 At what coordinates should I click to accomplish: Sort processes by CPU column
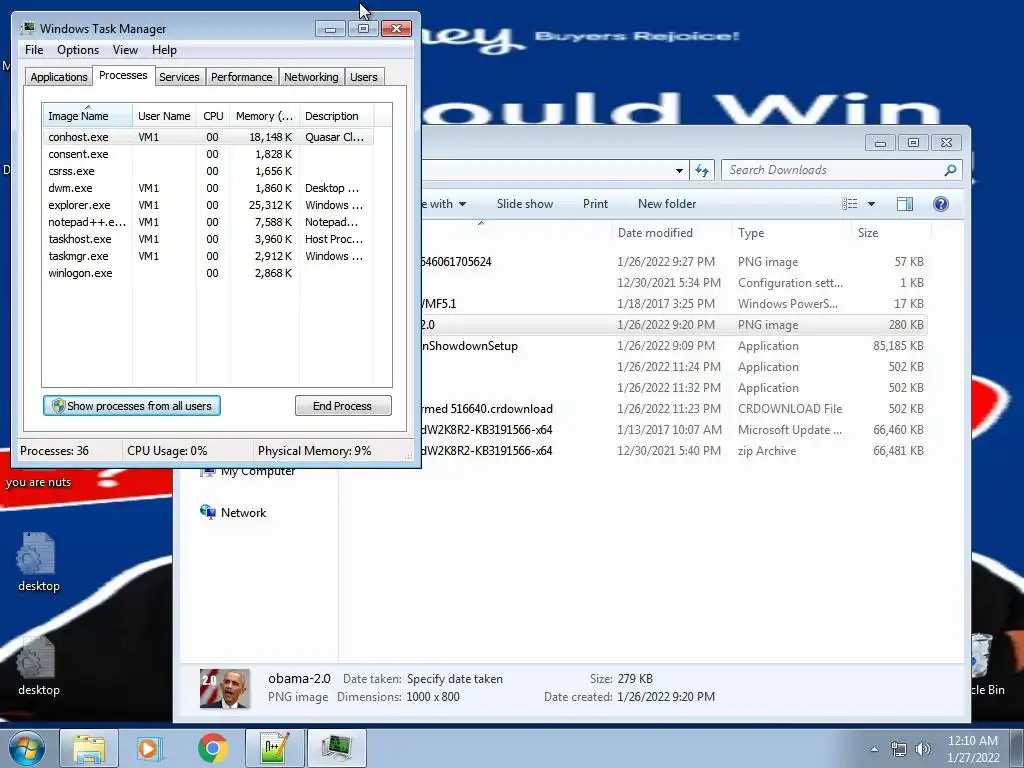[213, 116]
